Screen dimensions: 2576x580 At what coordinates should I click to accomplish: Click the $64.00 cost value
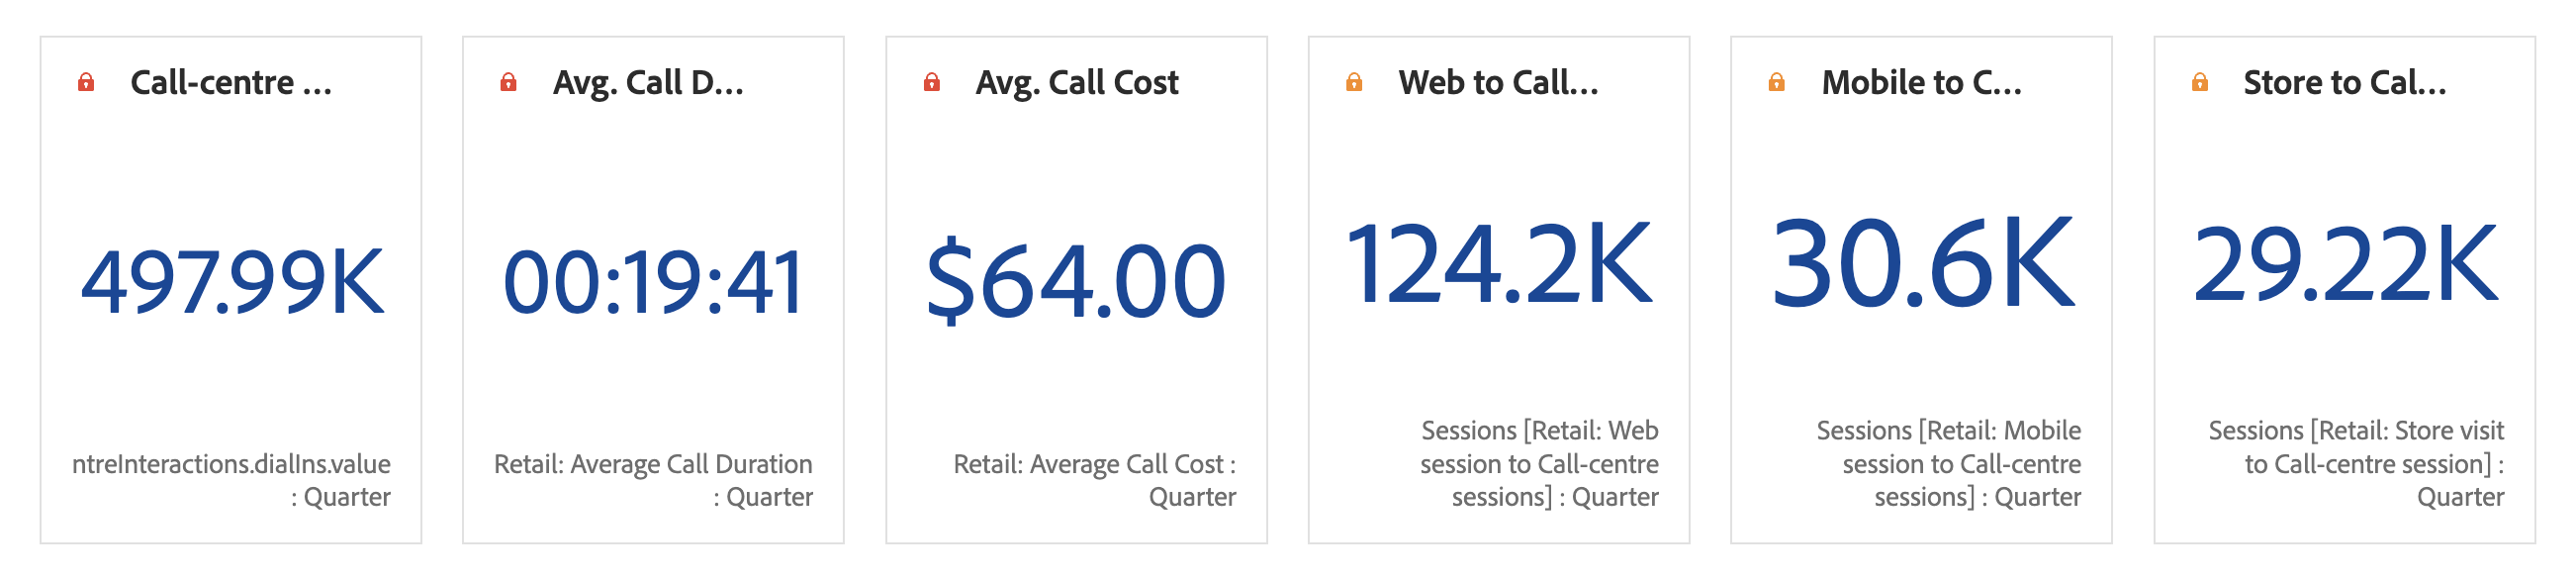(x=1076, y=281)
